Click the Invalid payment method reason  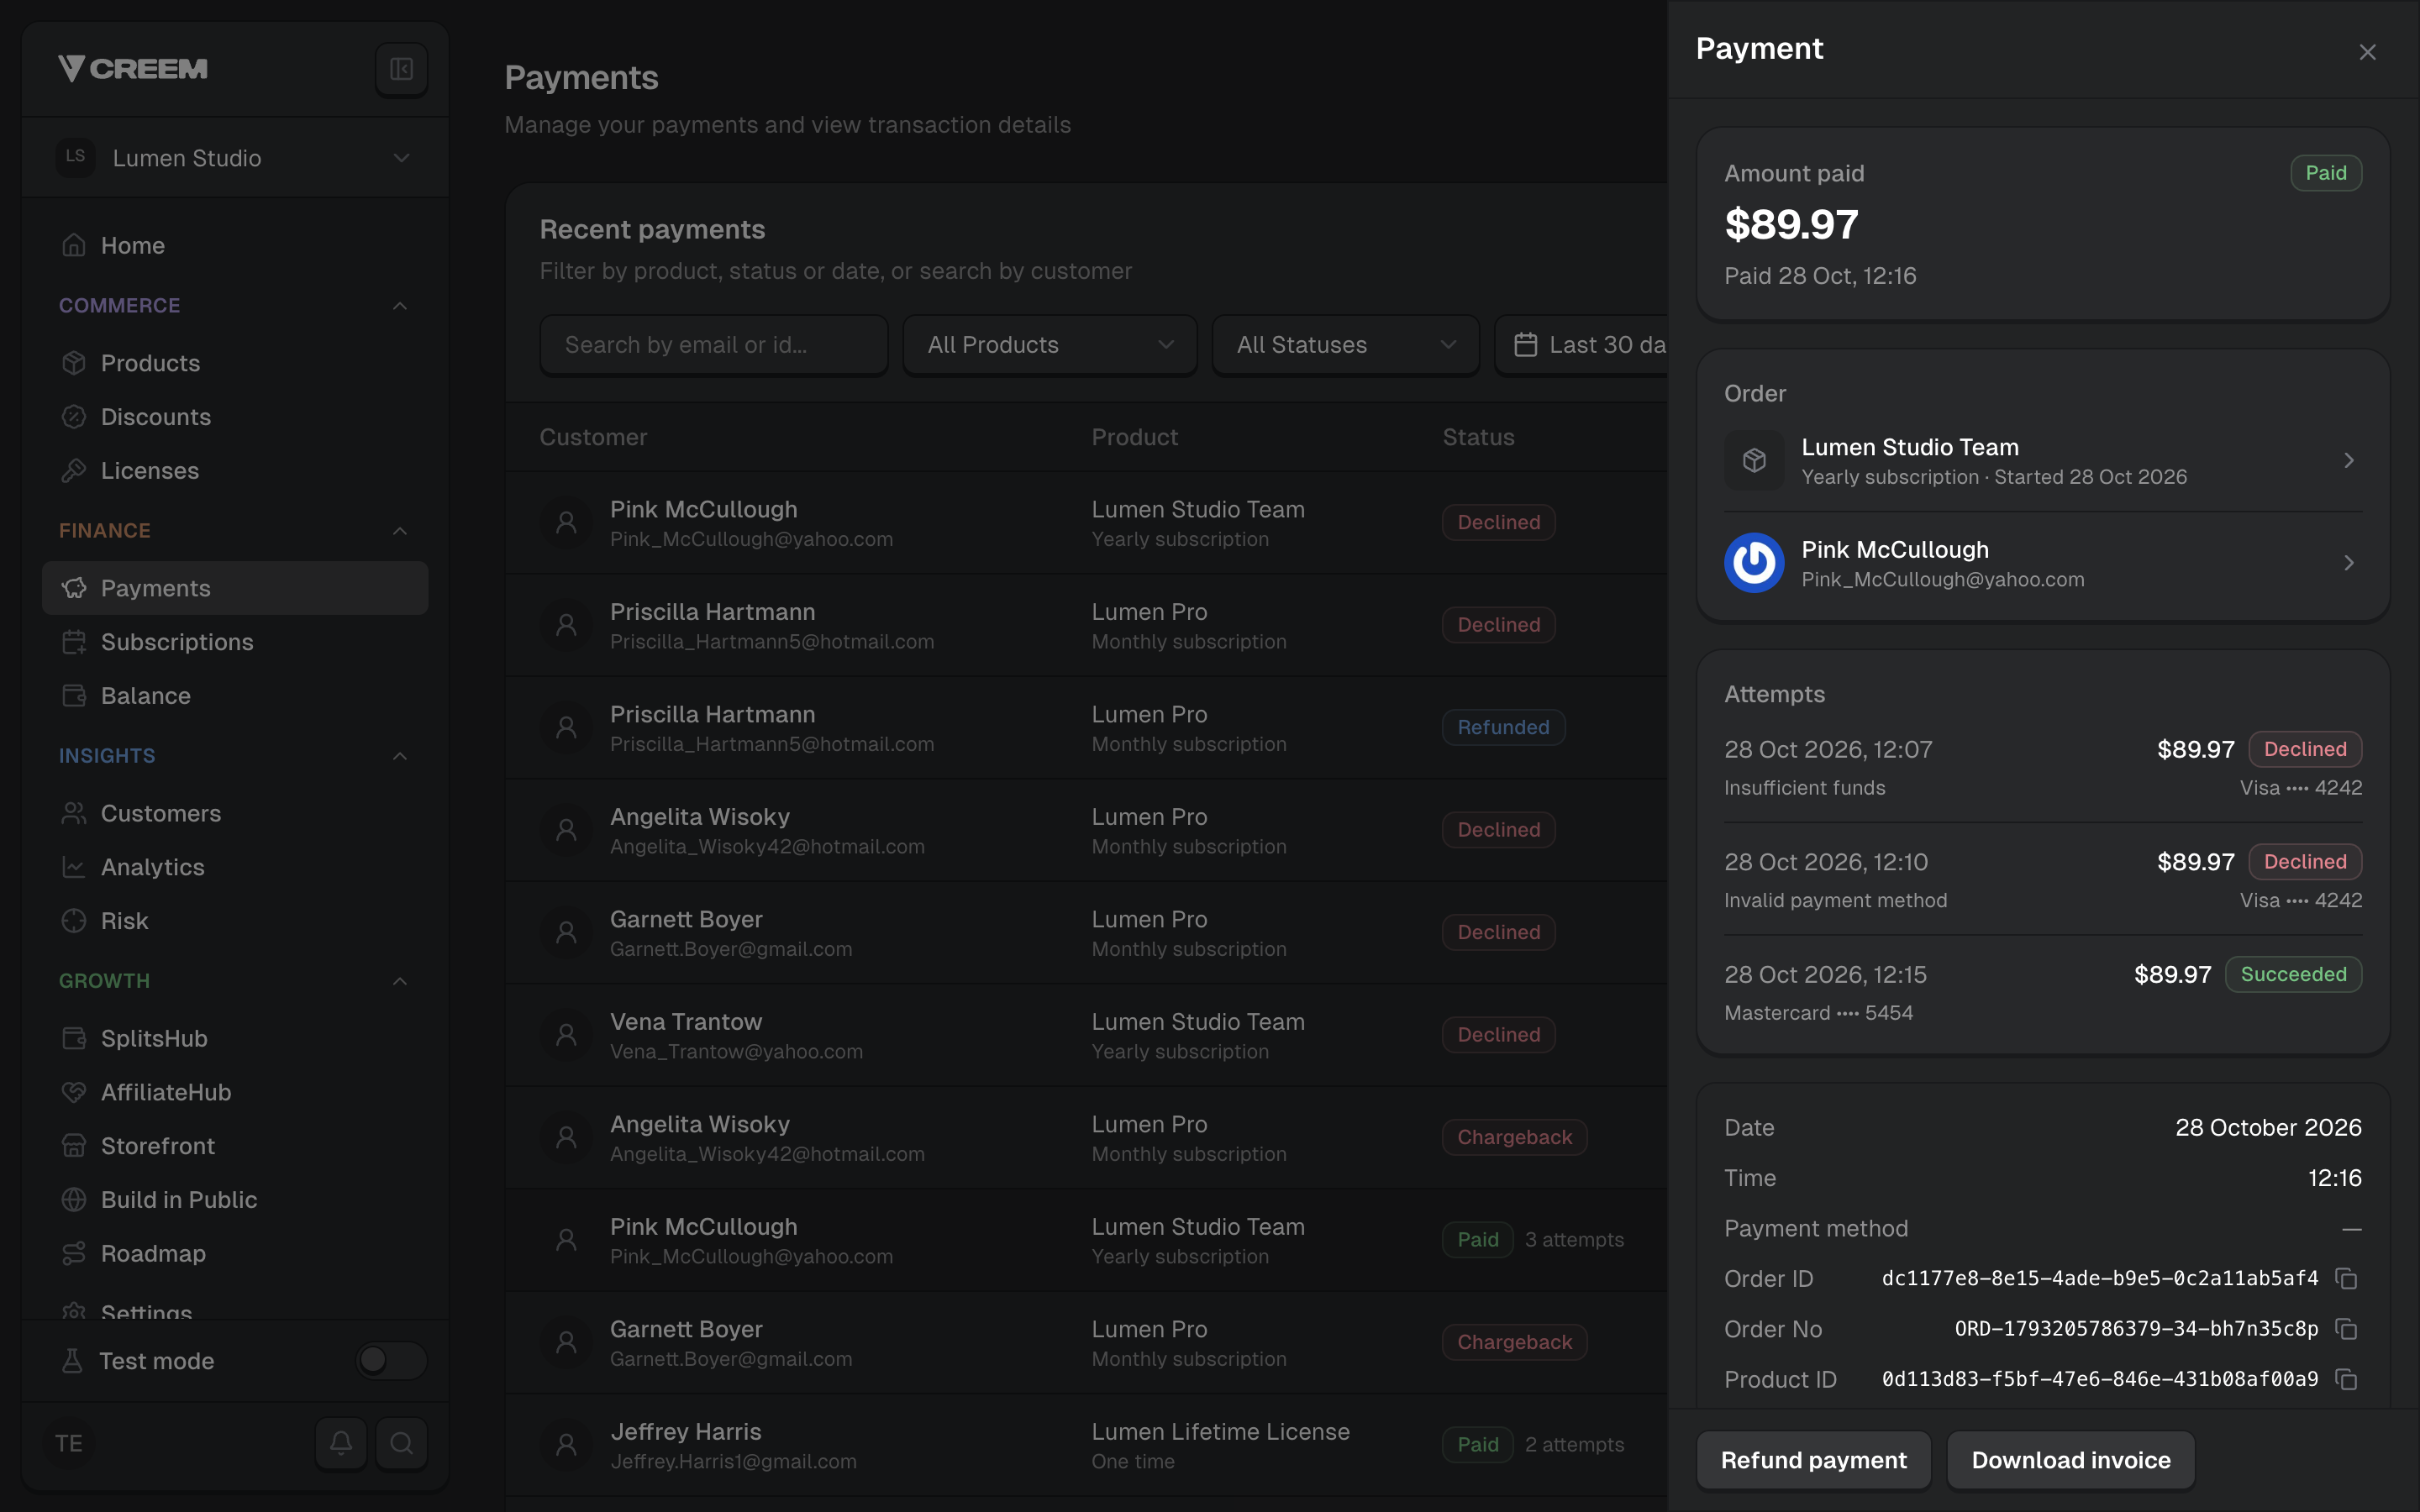click(x=1835, y=901)
